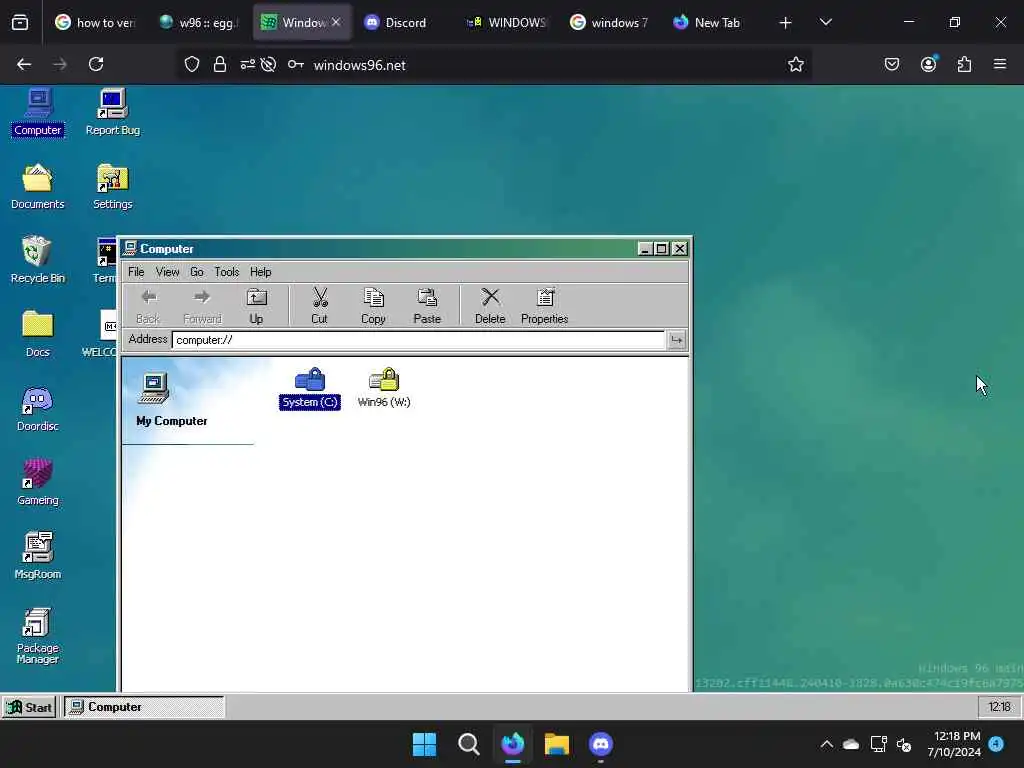The image size is (1024, 768).
Task: Click the Copy toolbar icon
Action: (x=373, y=306)
